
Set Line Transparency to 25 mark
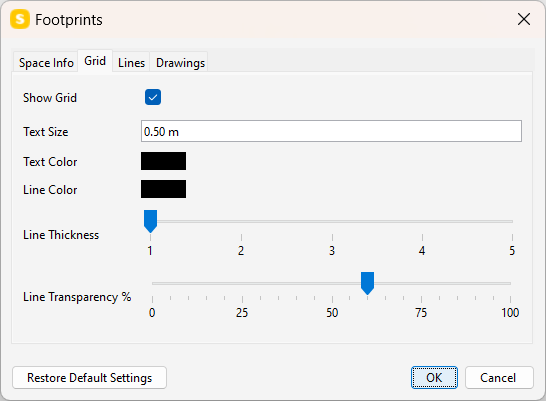coord(242,283)
